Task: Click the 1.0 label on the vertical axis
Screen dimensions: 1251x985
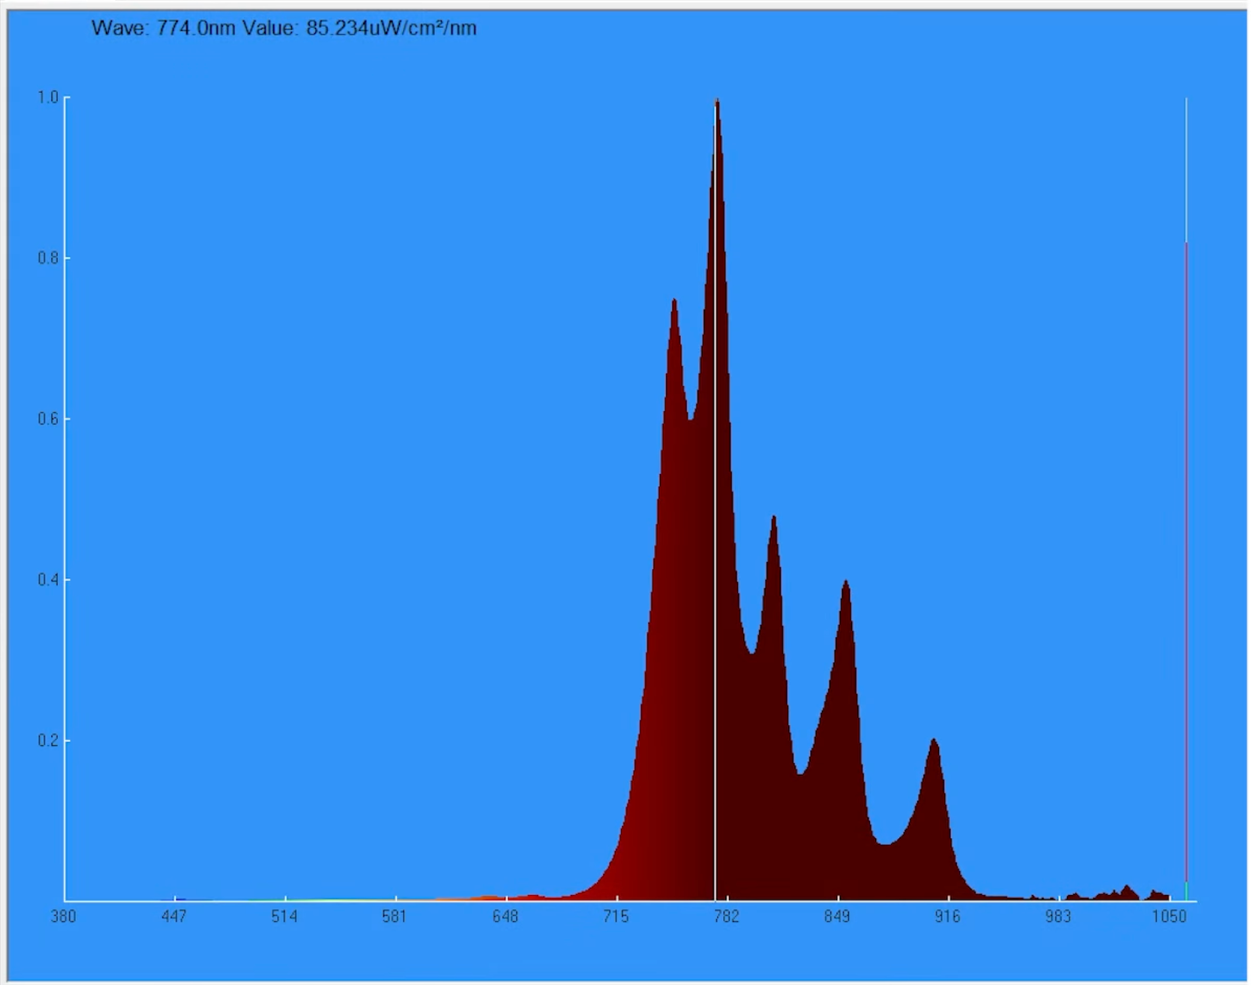Action: point(48,97)
